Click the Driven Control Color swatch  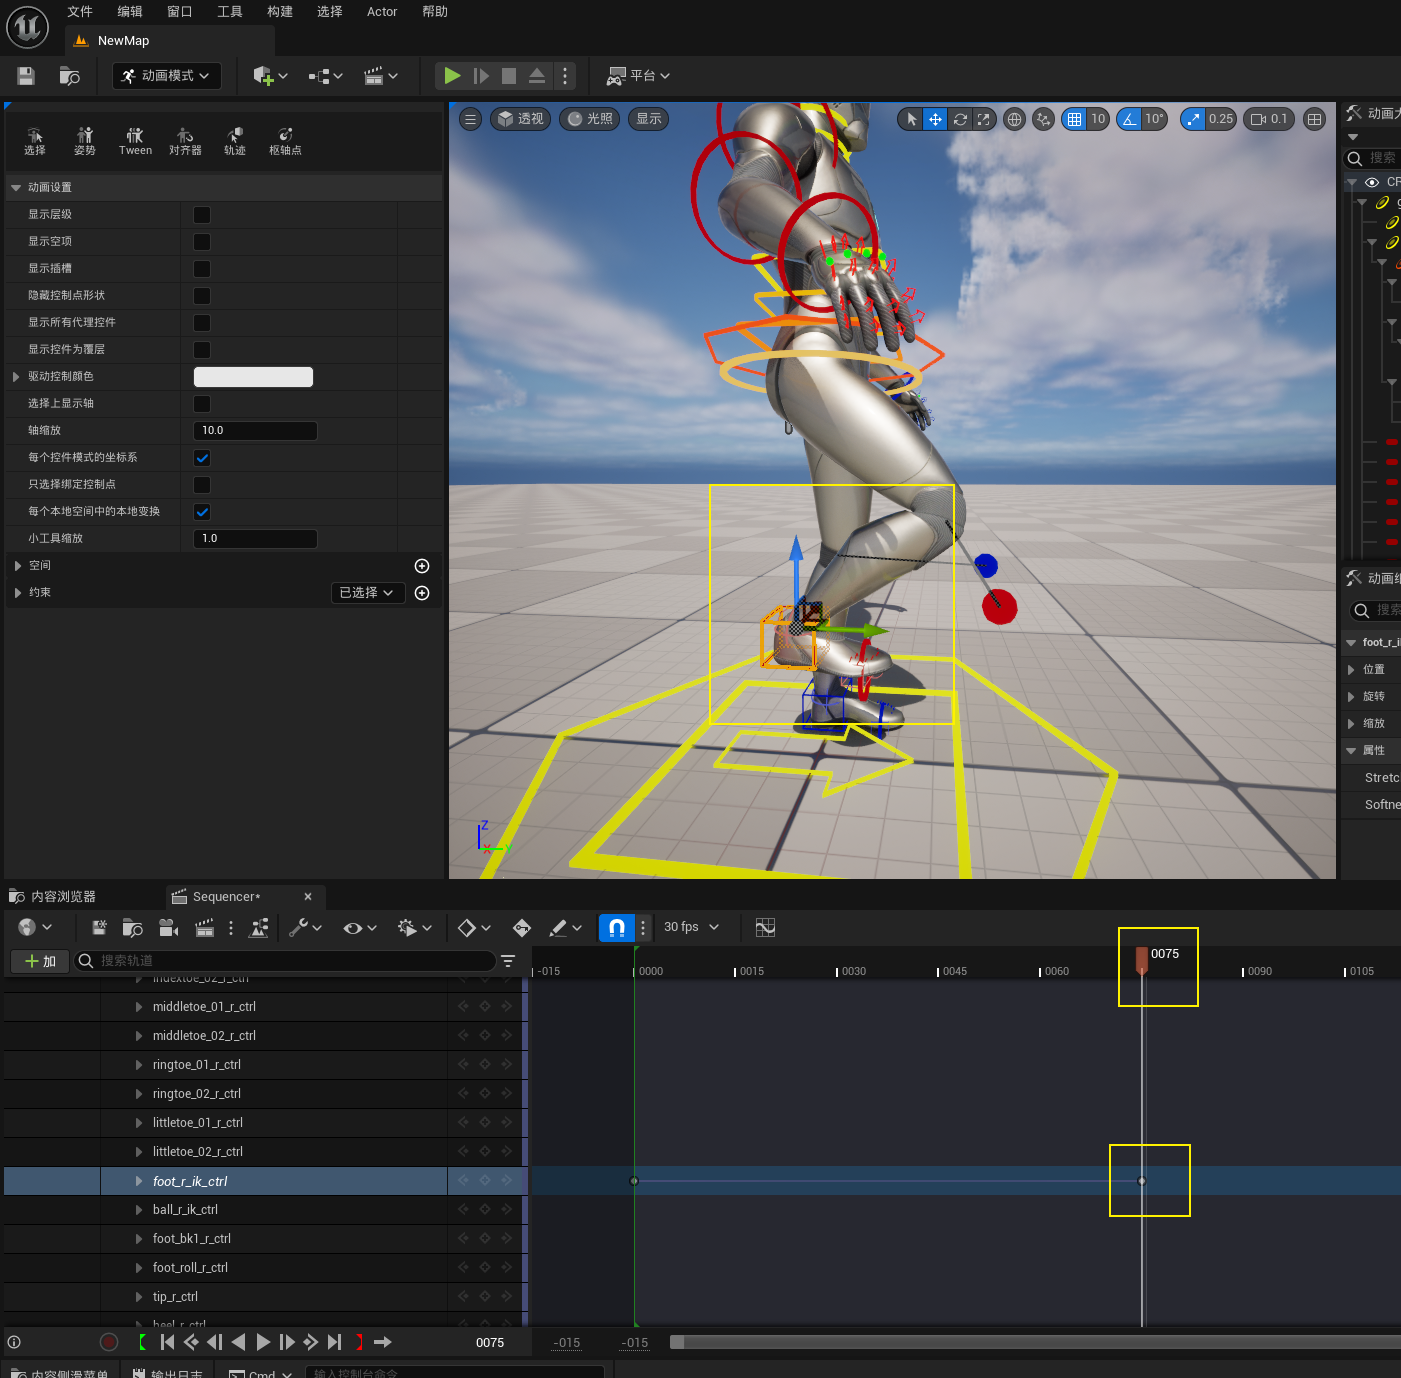coord(253,377)
